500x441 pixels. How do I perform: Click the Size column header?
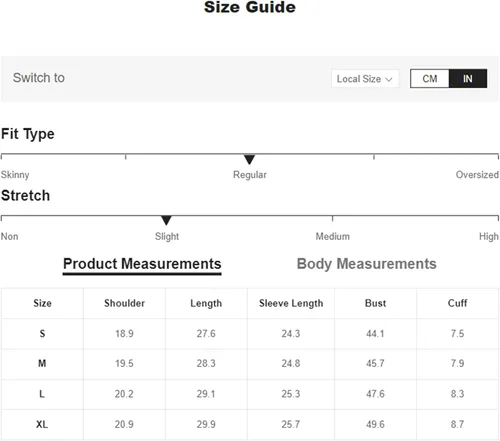point(42,303)
